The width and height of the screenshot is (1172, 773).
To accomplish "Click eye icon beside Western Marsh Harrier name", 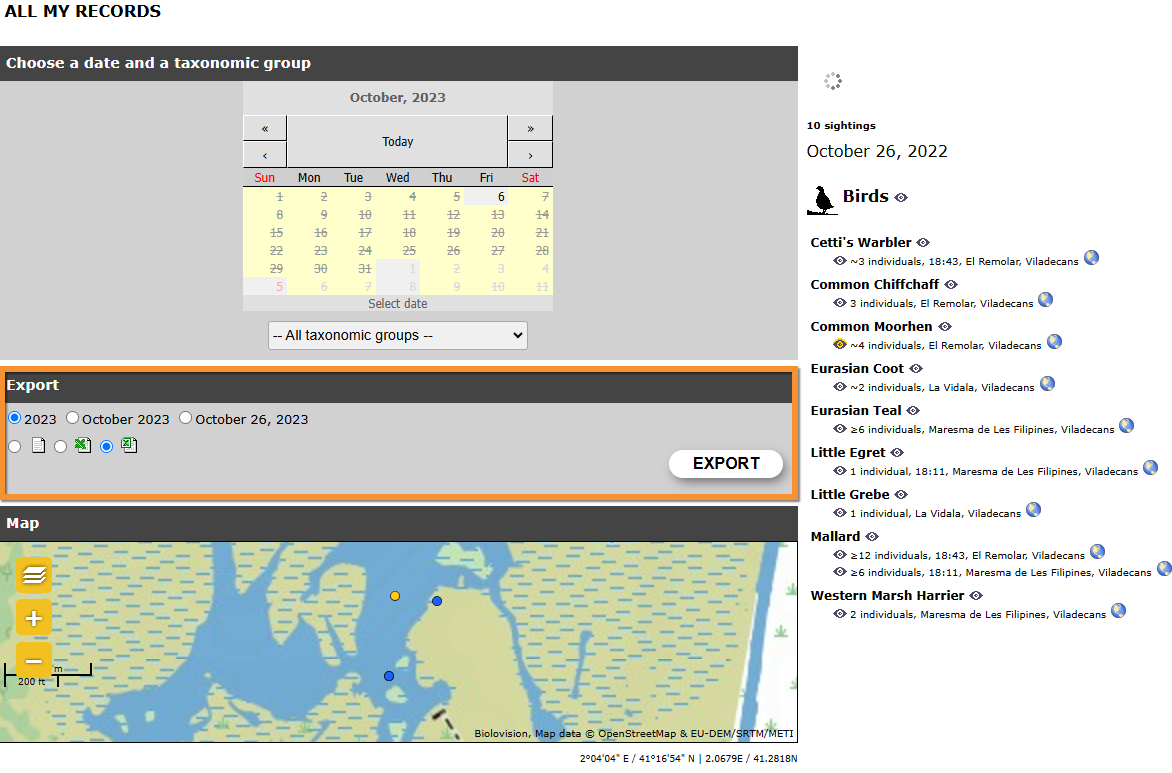I will coord(976,596).
